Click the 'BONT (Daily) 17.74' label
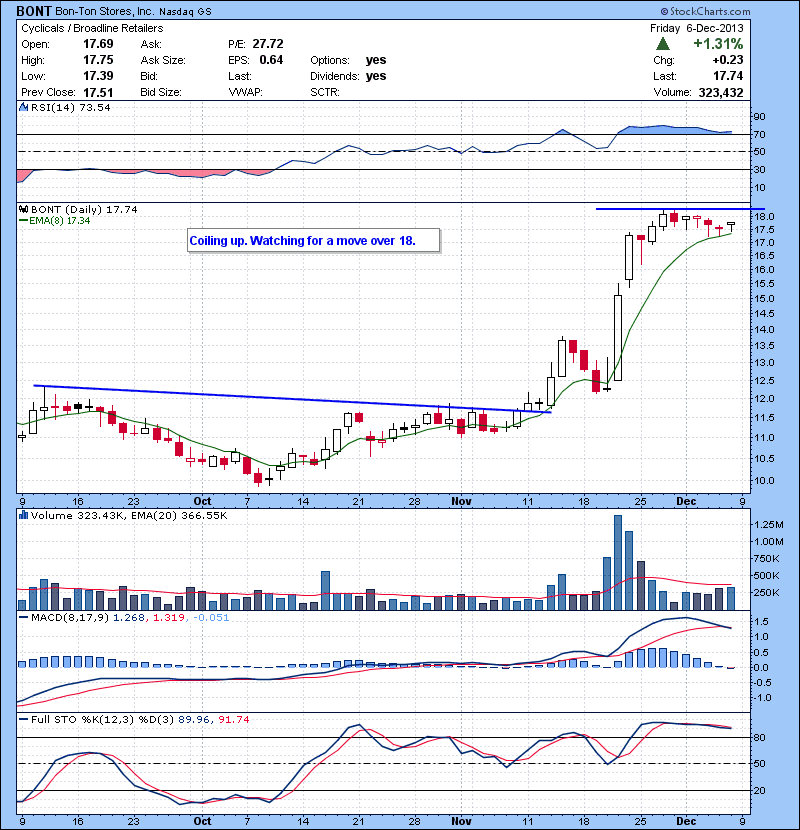 point(84,210)
